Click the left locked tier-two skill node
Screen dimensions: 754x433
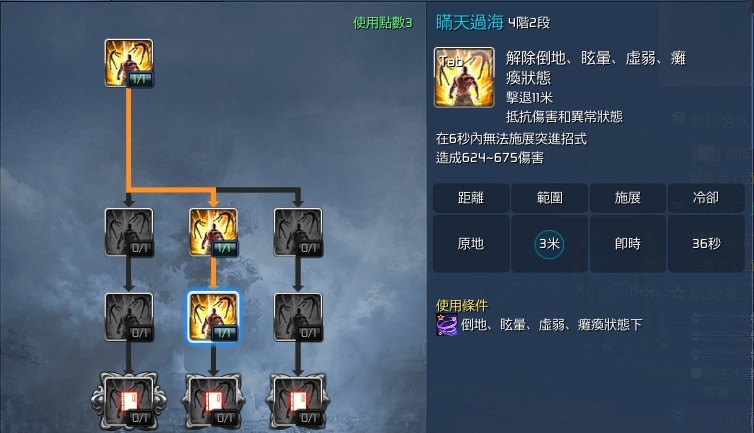(129, 232)
